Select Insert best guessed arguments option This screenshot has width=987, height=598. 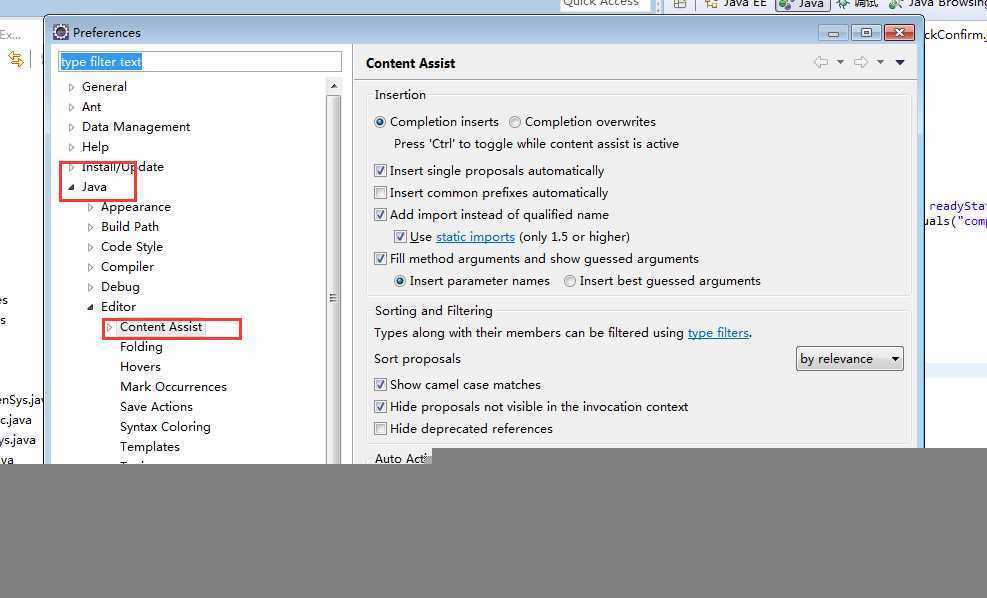570,281
